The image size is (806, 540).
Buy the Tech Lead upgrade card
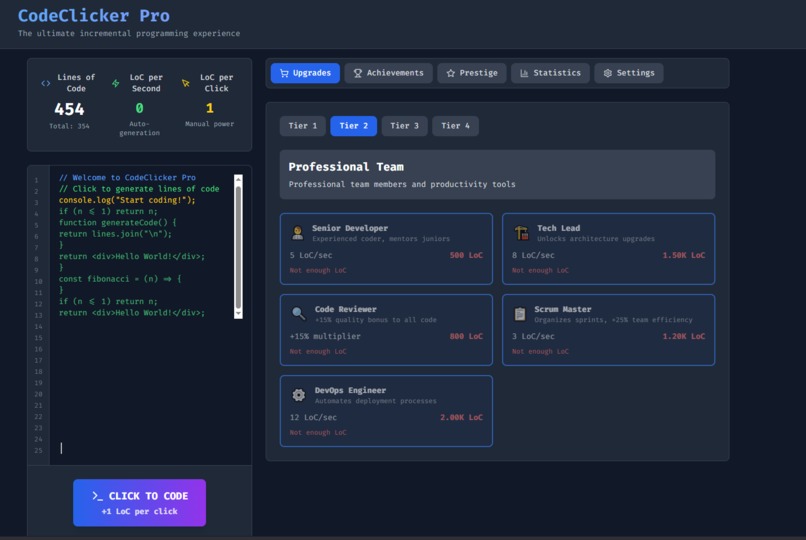pyautogui.click(x=608, y=249)
